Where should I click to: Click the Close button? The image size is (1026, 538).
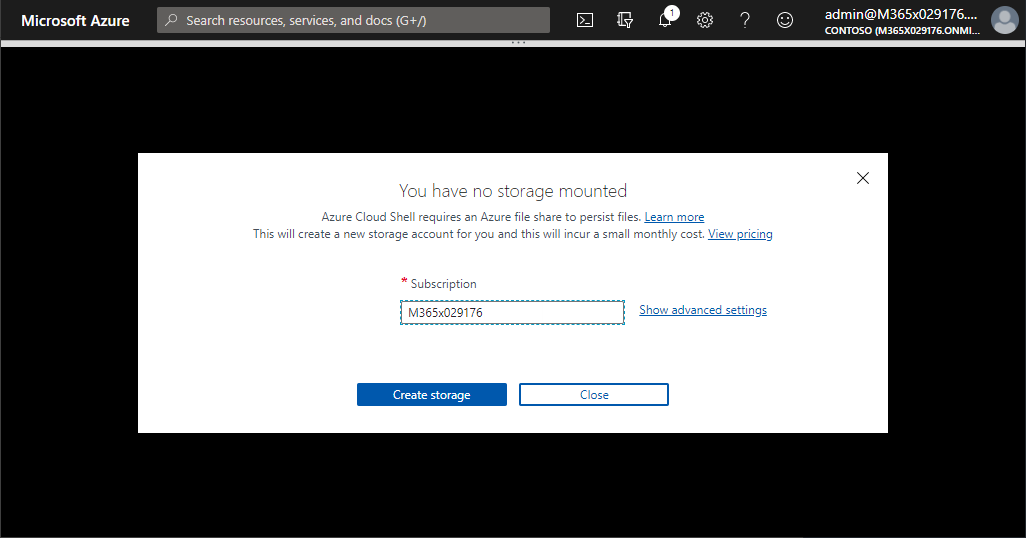click(x=594, y=395)
